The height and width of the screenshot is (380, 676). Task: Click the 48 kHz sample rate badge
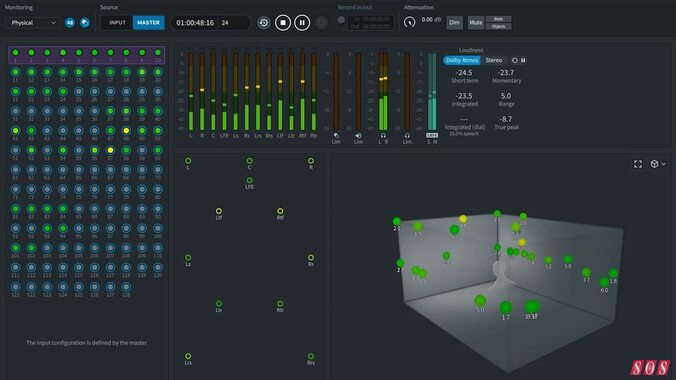pos(70,22)
